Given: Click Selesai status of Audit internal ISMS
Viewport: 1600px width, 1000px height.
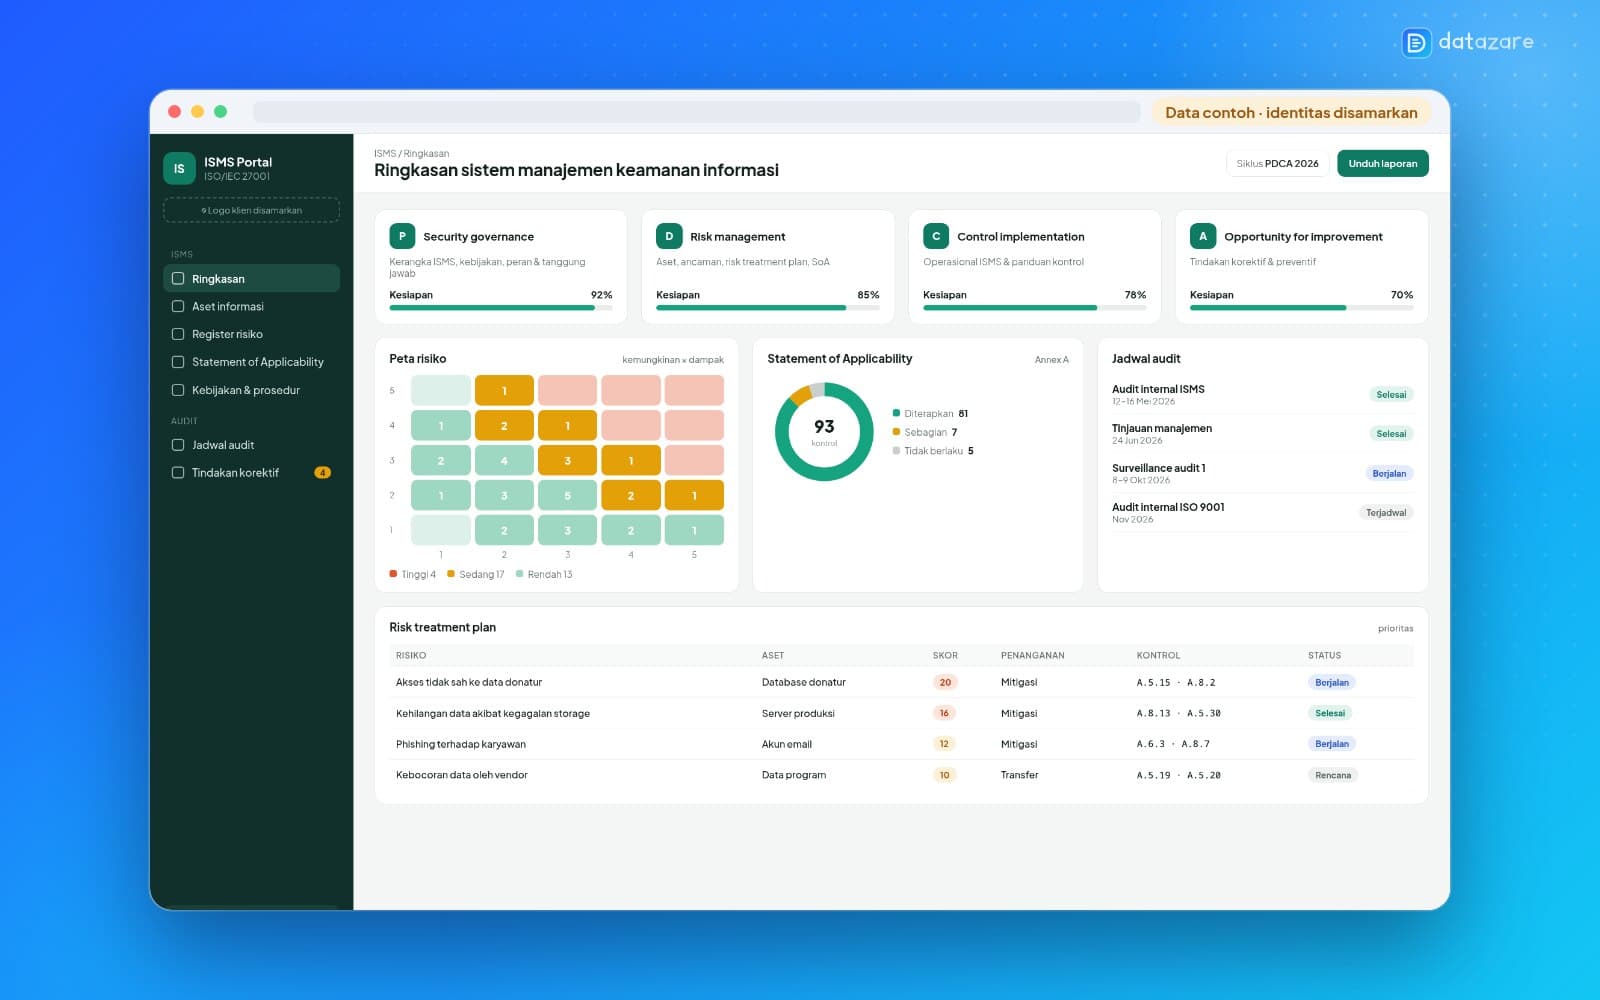Looking at the screenshot, I should click(1391, 395).
